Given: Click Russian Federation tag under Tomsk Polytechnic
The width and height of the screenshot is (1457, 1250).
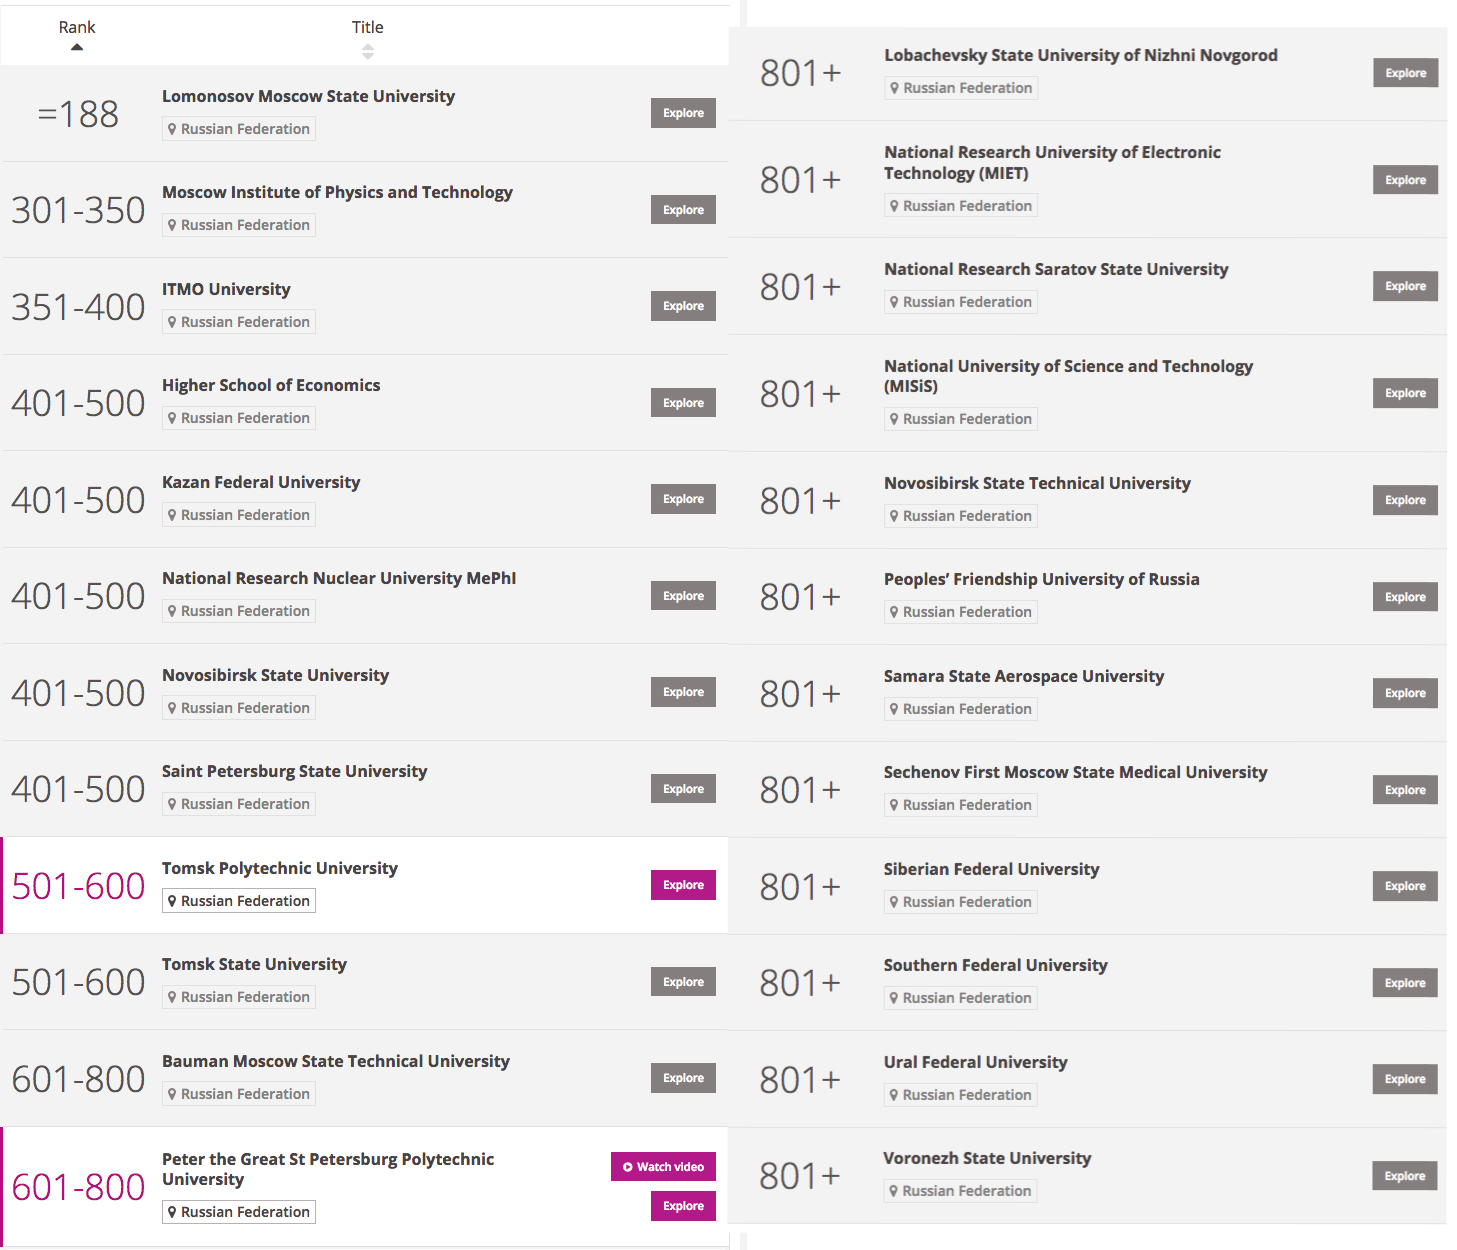Looking at the screenshot, I should (x=239, y=901).
